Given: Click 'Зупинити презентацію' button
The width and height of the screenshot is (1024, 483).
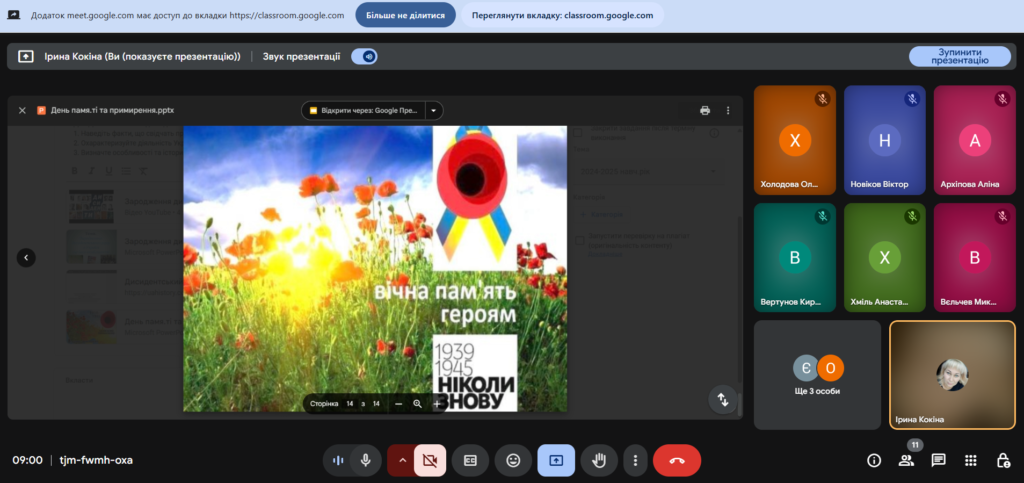Looking at the screenshot, I should pyautogui.click(x=959, y=56).
